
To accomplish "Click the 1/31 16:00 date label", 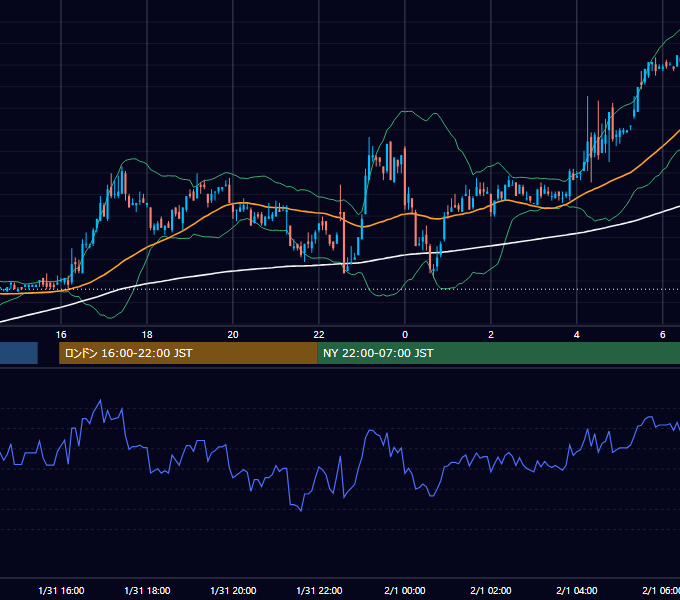I will 61,590.
